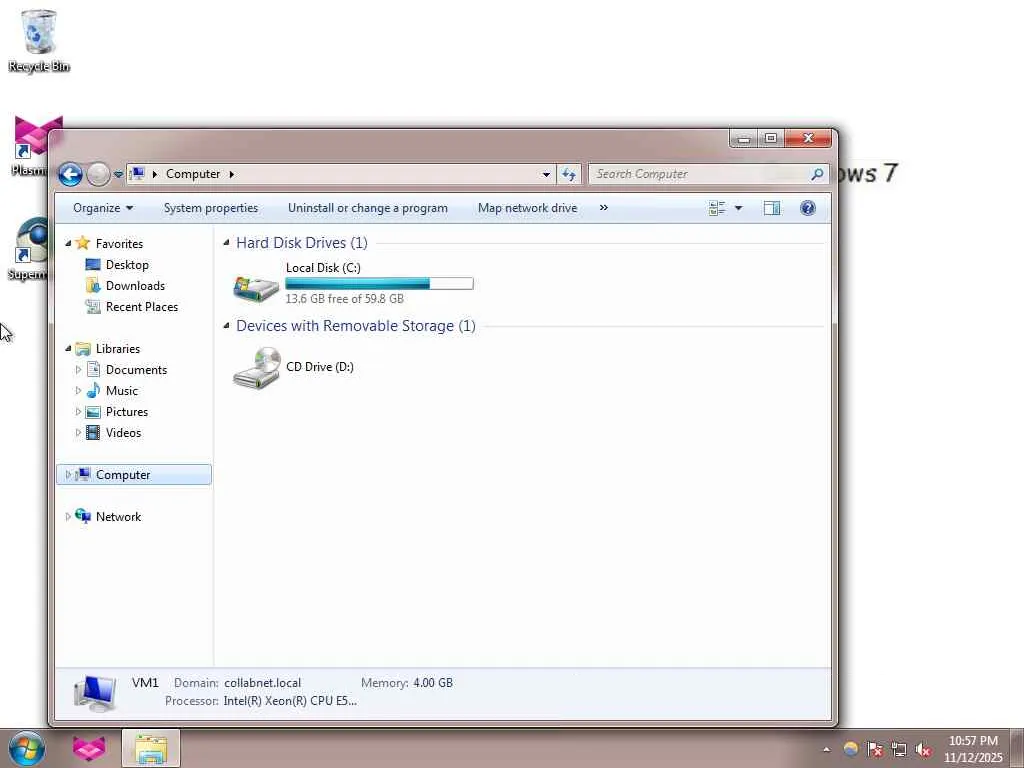Select Libraries in navigation pane
1024x768 pixels.
click(x=108, y=349)
